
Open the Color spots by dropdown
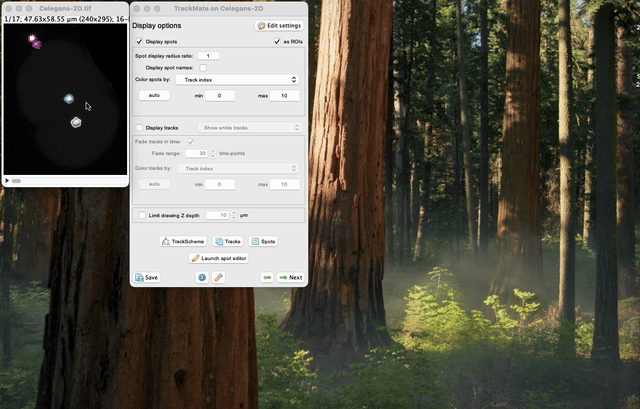(237, 80)
